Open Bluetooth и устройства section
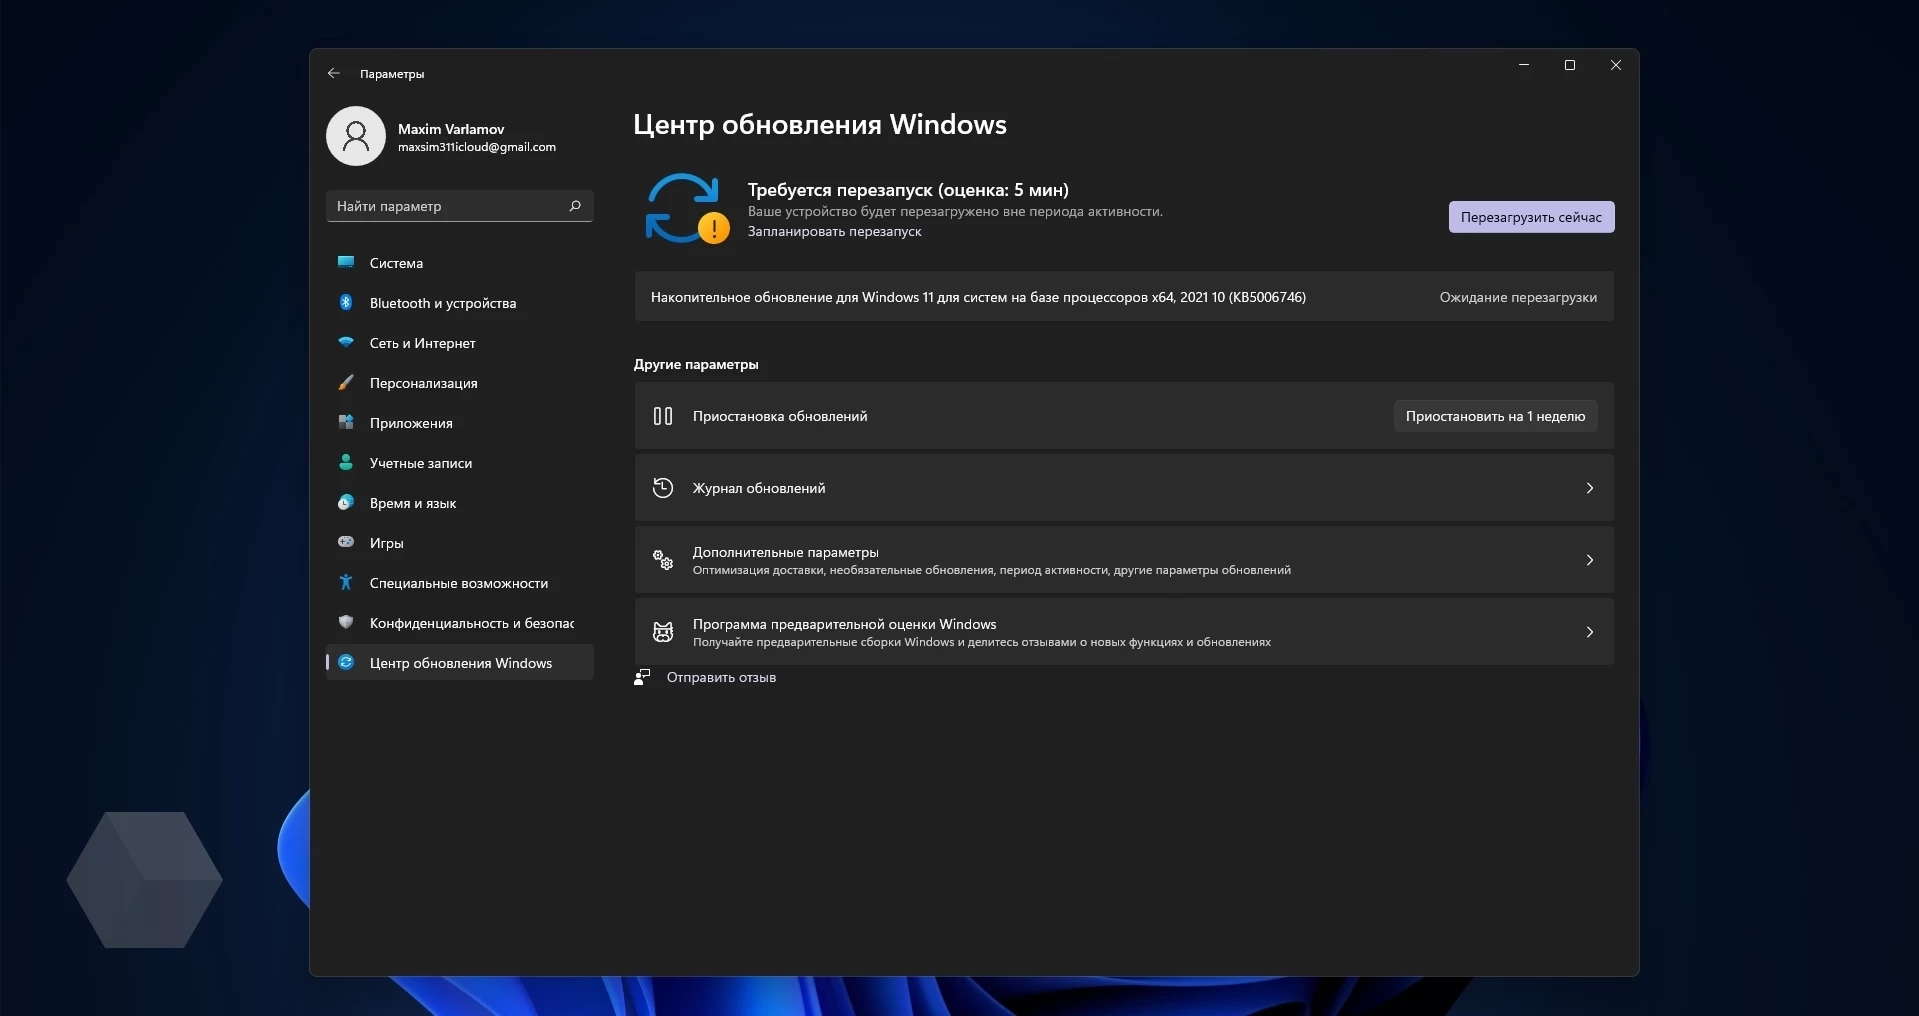Image resolution: width=1919 pixels, height=1016 pixels. [460, 303]
